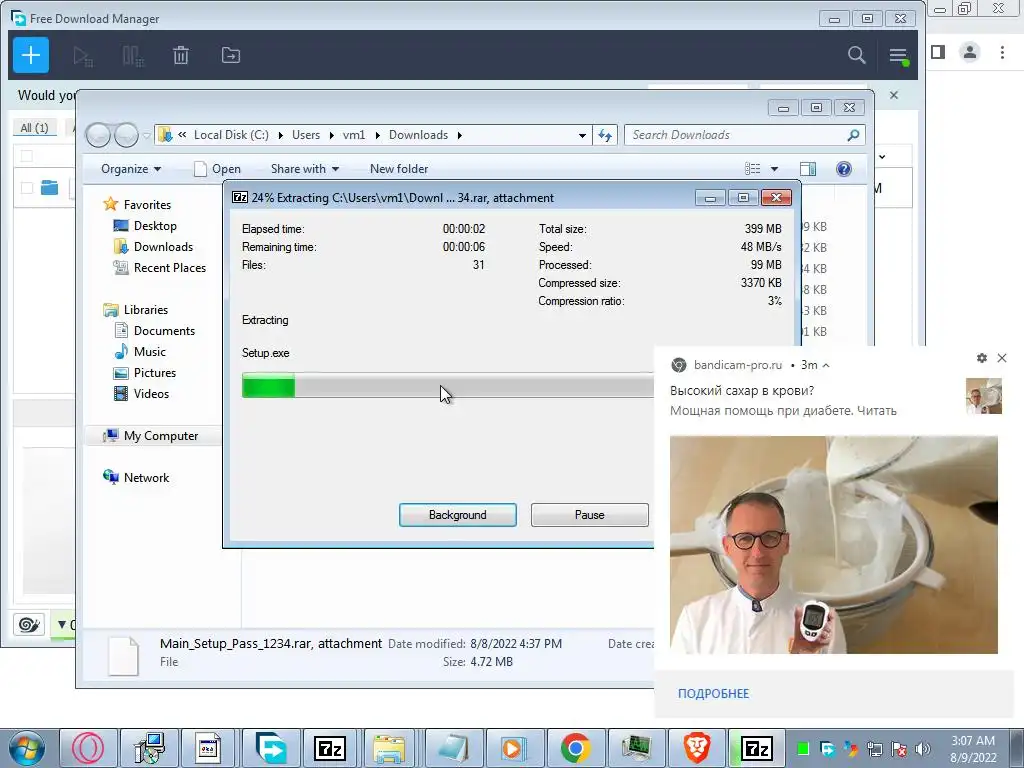The height and width of the screenshot is (768, 1024).
Task: Click the change view icon
Action: click(x=752, y=168)
